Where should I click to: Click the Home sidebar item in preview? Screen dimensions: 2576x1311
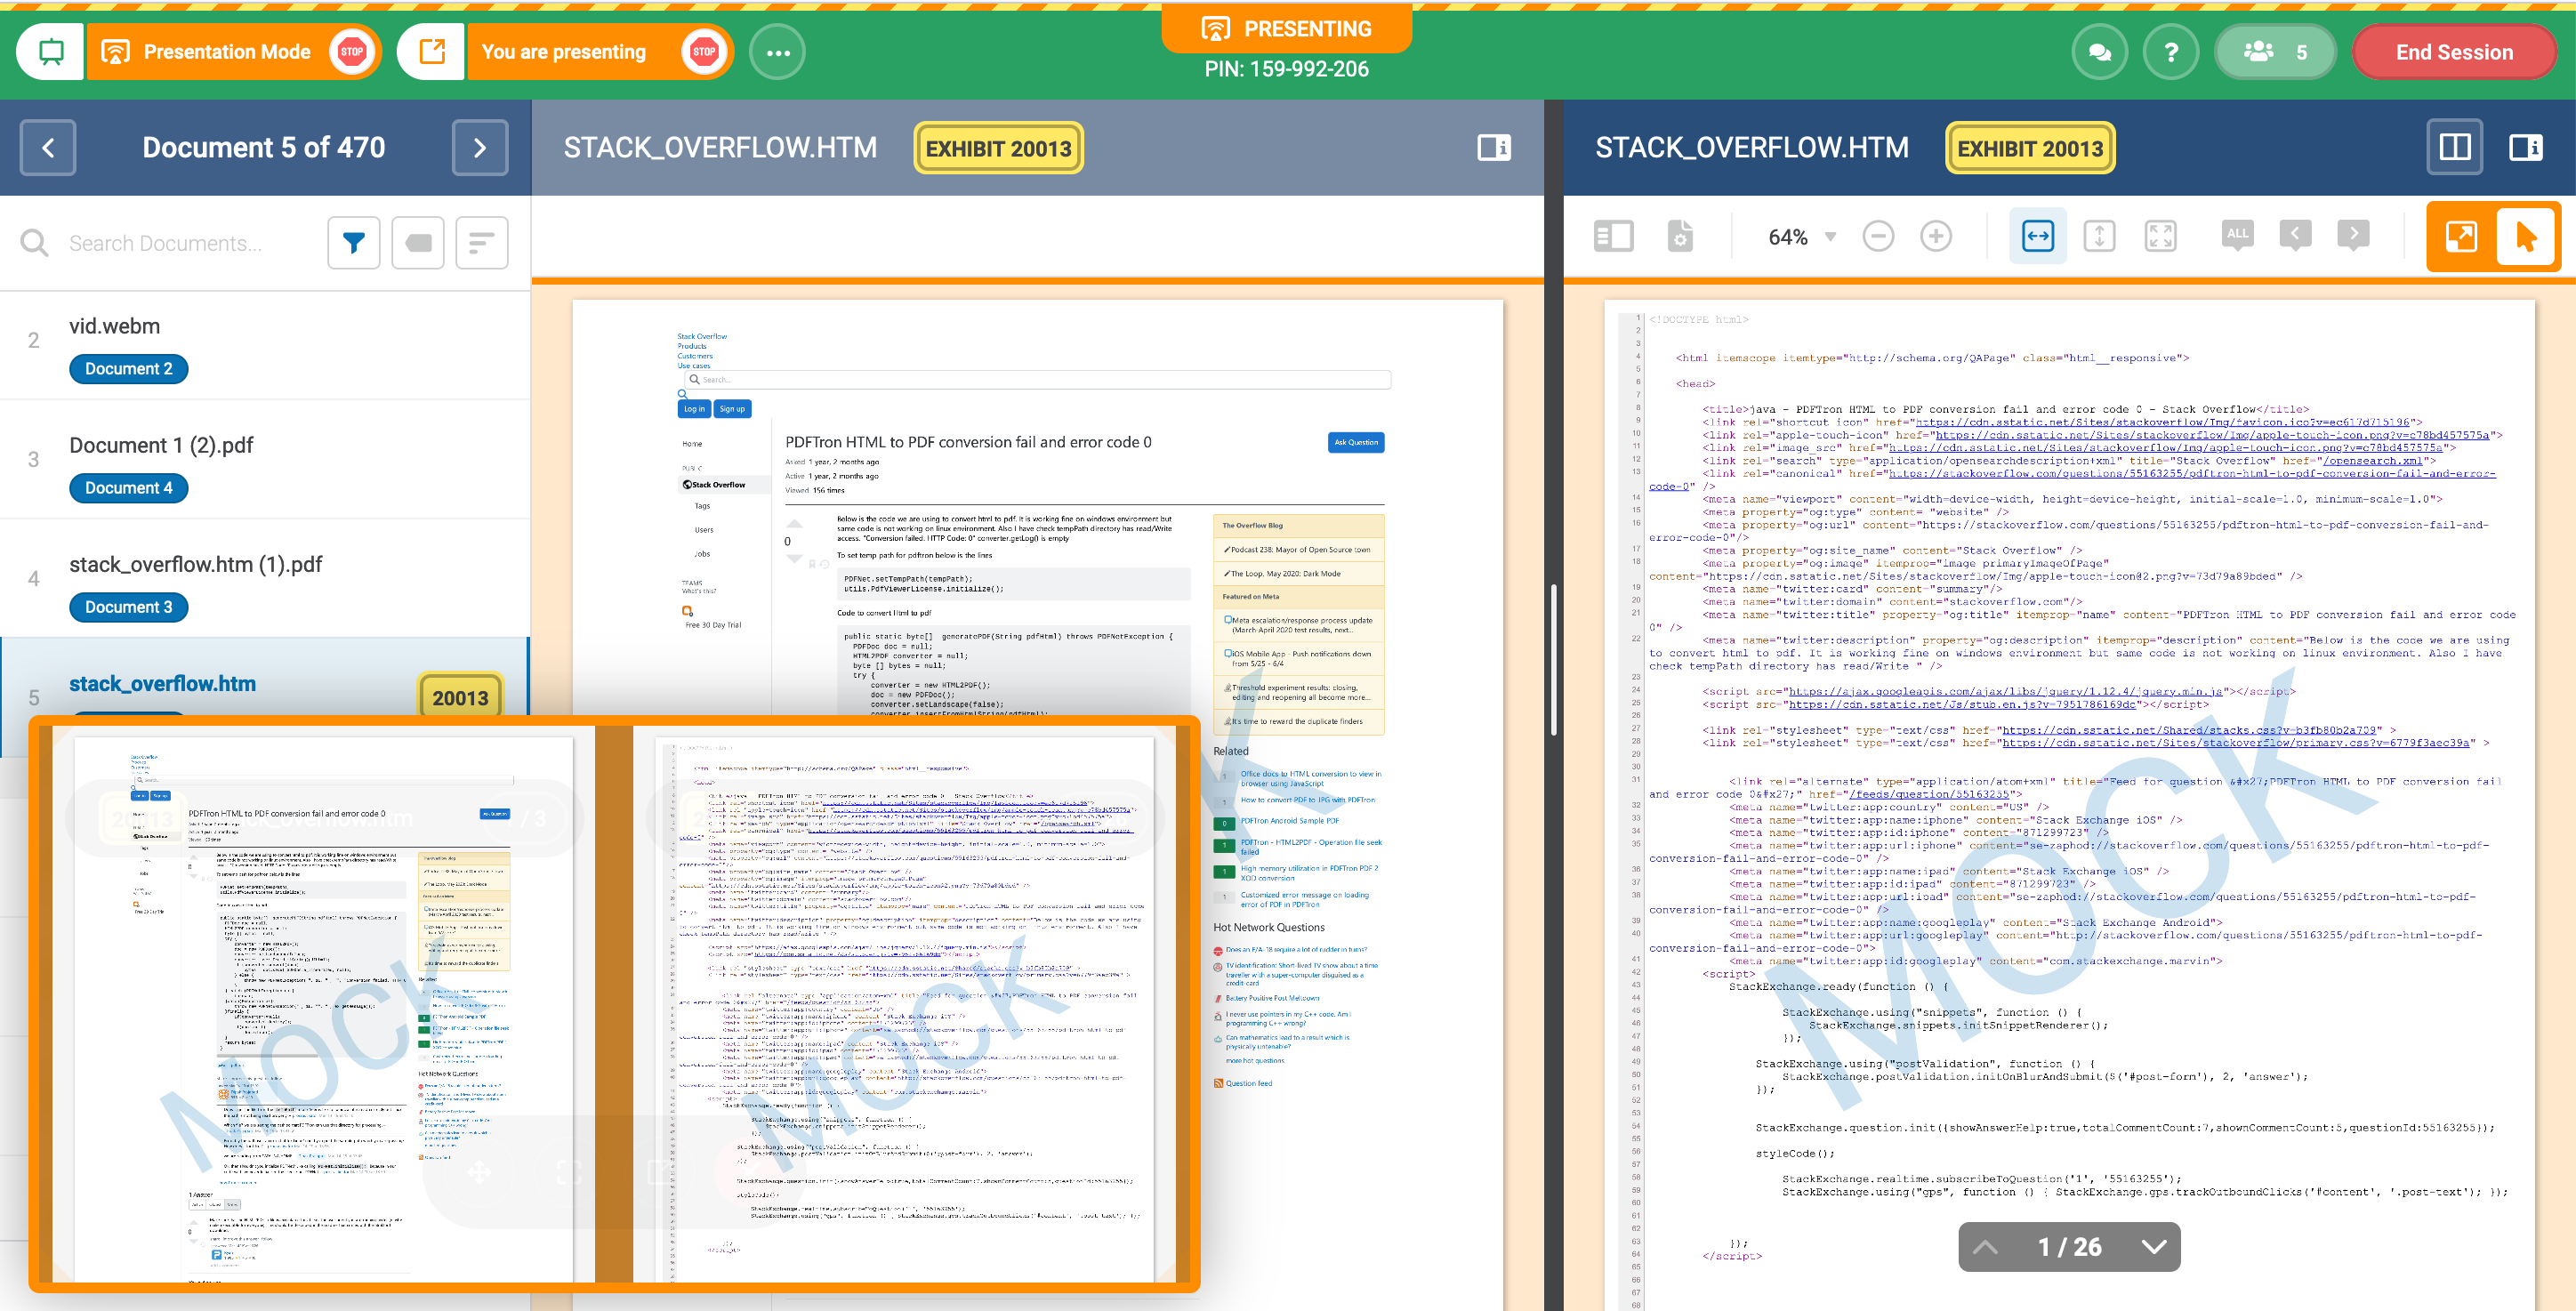pyautogui.click(x=692, y=444)
